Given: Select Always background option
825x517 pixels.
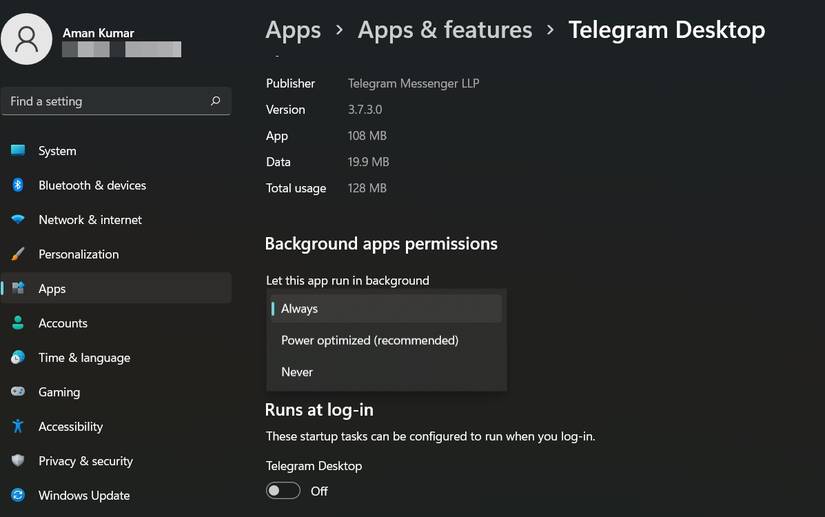Looking at the screenshot, I should tap(386, 308).
